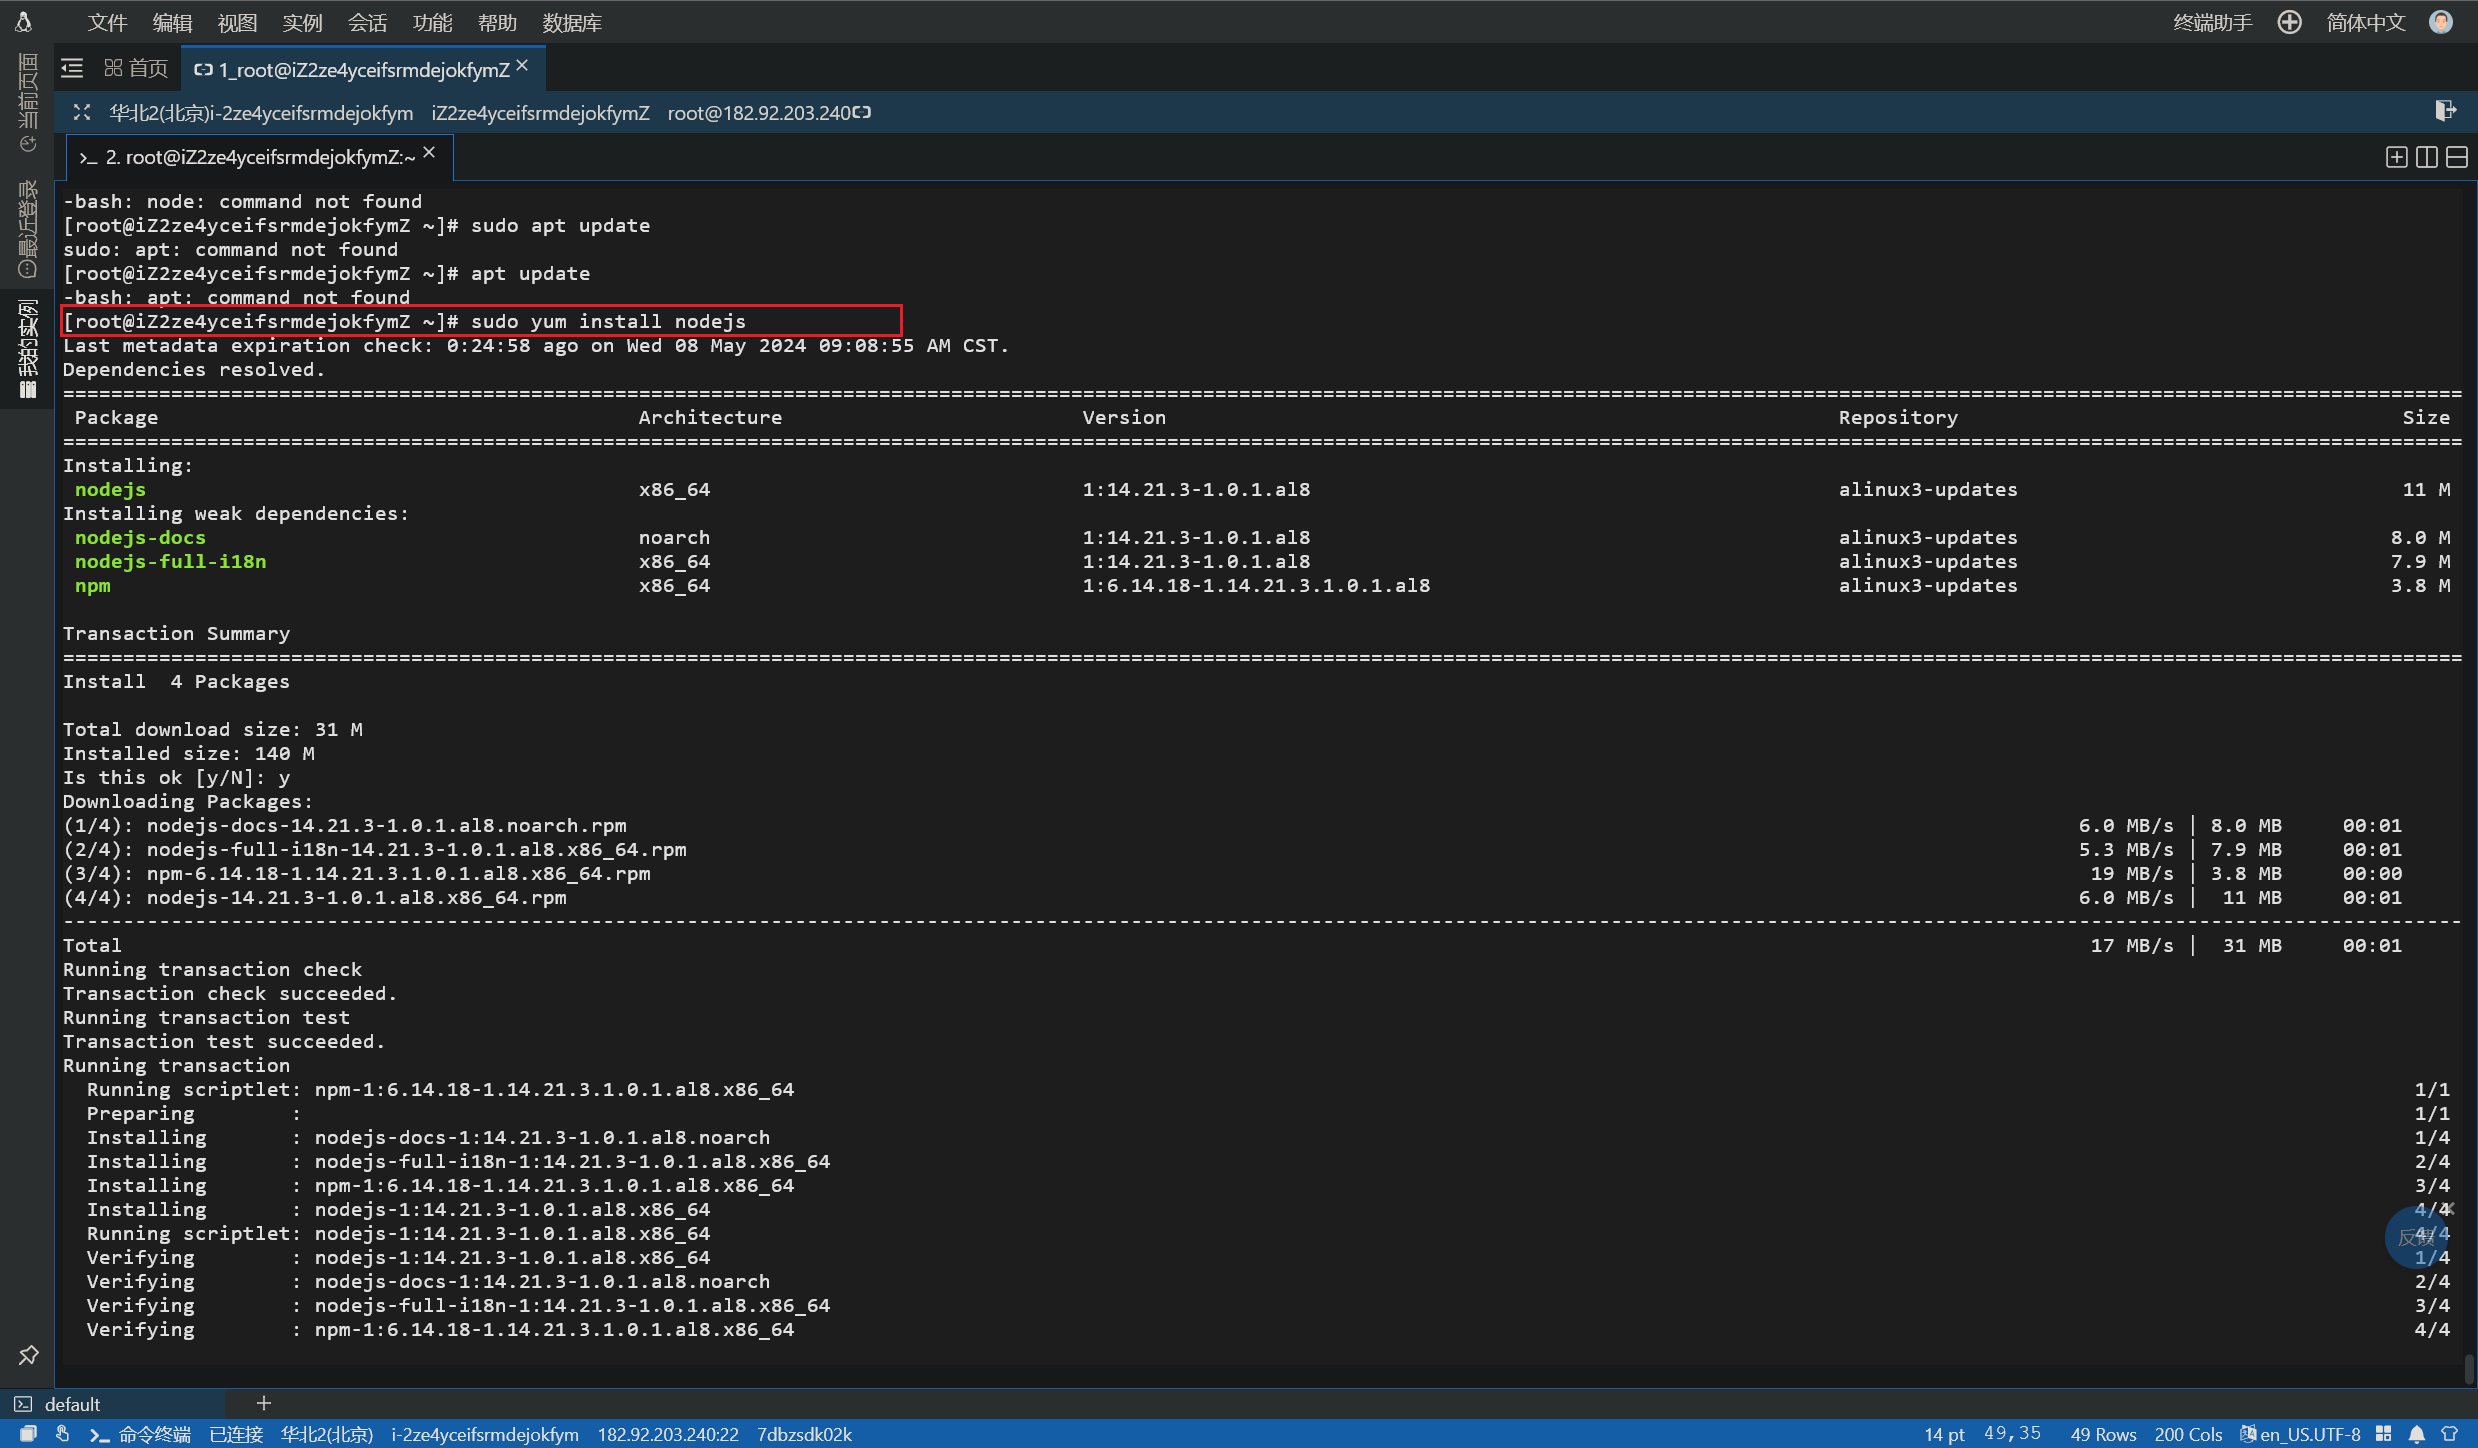
Task: Click the pin icon in the left sidebar
Action: 28,1355
